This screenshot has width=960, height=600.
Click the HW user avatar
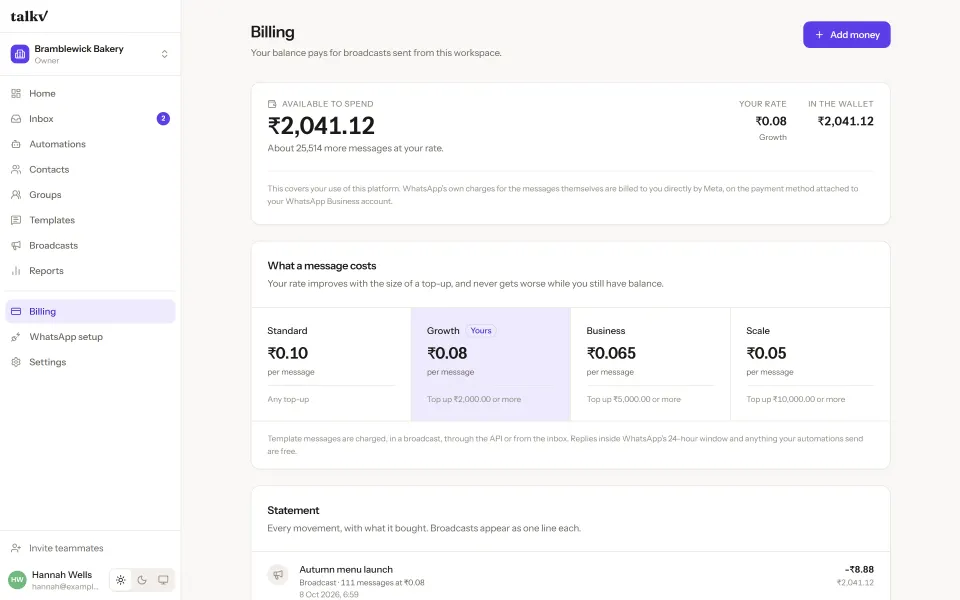(x=17, y=579)
